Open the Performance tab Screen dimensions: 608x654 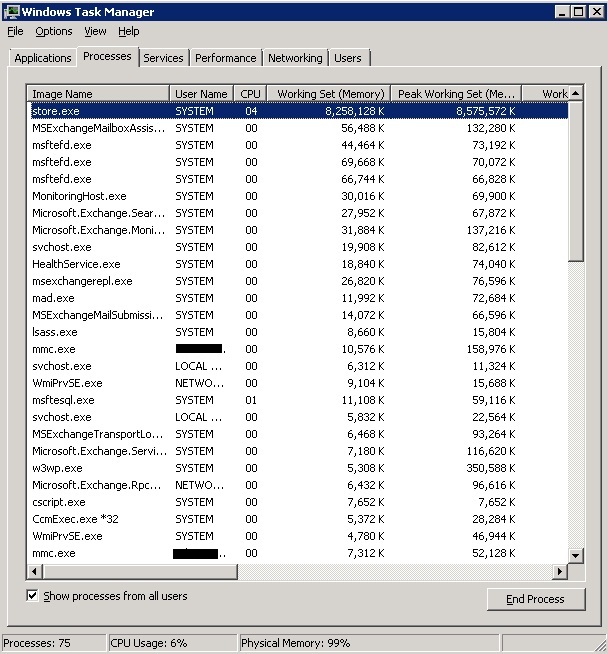[226, 58]
